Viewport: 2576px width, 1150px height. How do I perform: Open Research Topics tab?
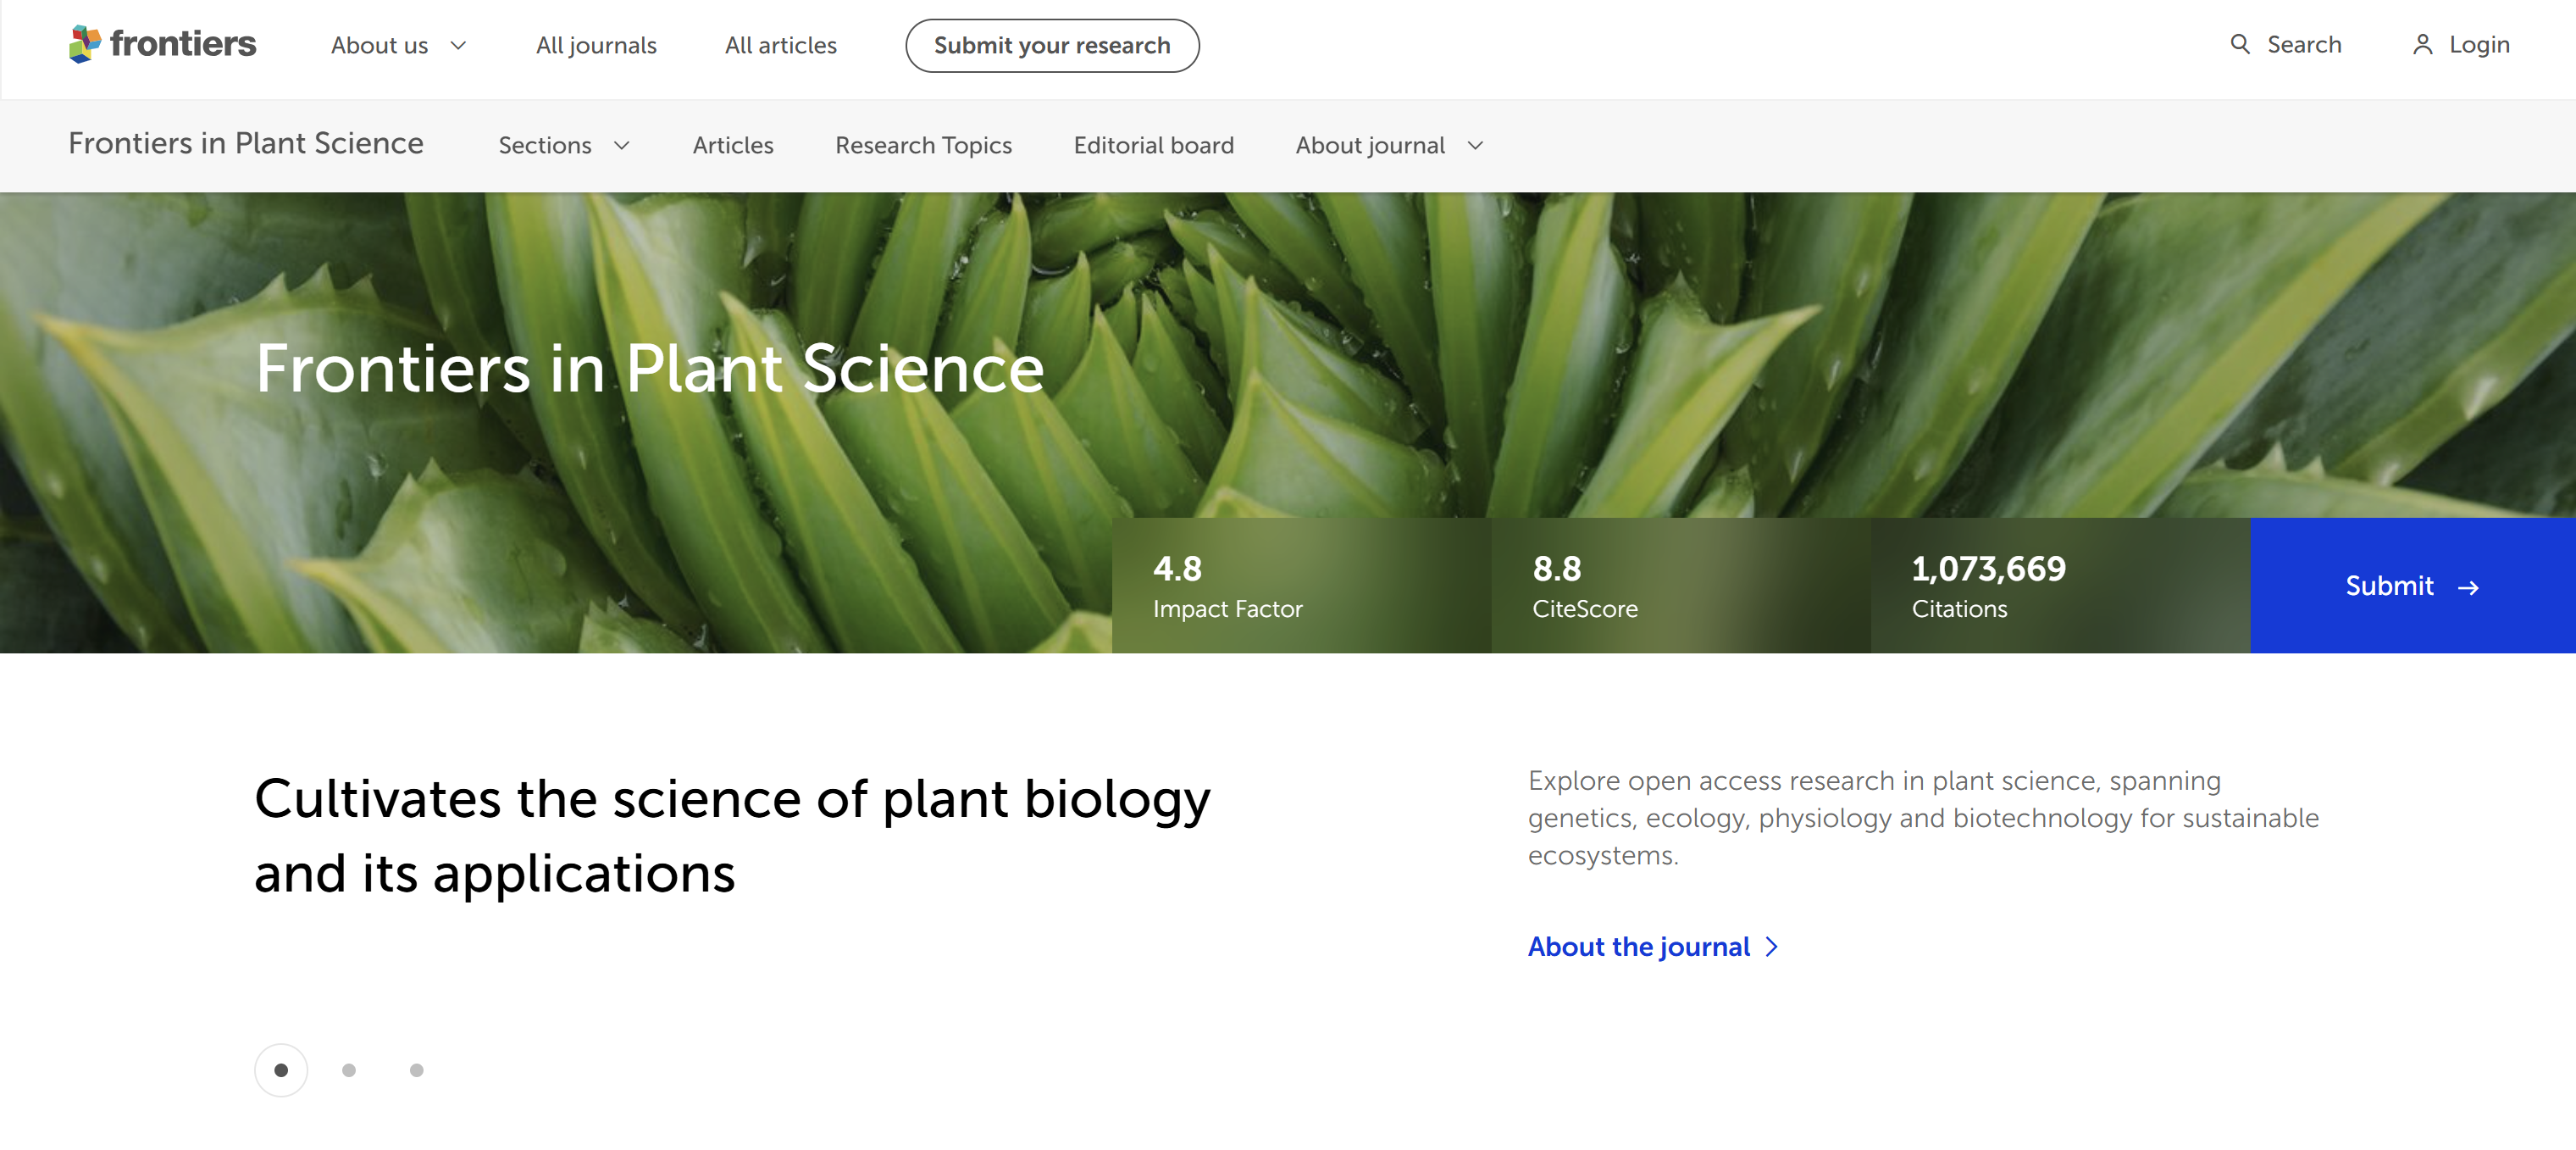pyautogui.click(x=923, y=146)
